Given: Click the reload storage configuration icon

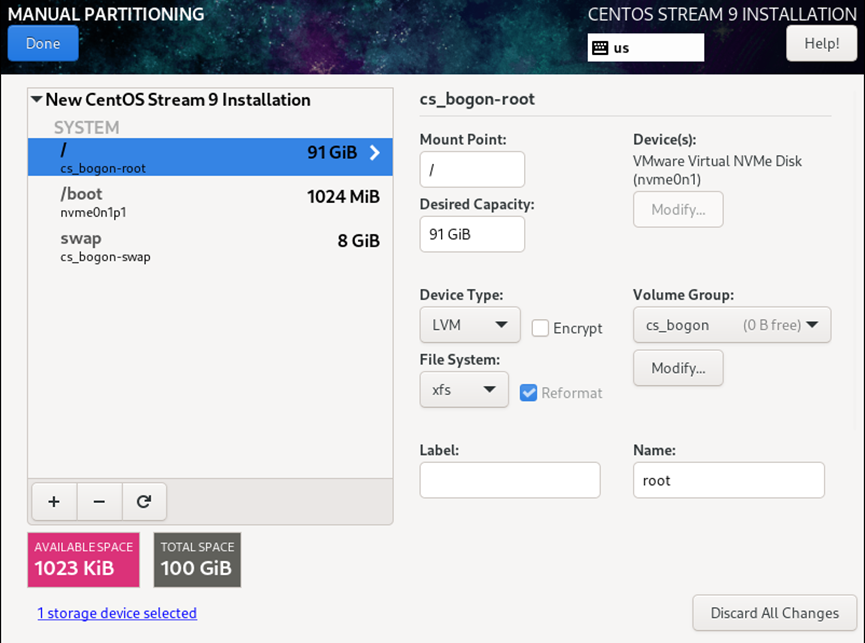Looking at the screenshot, I should [x=144, y=502].
